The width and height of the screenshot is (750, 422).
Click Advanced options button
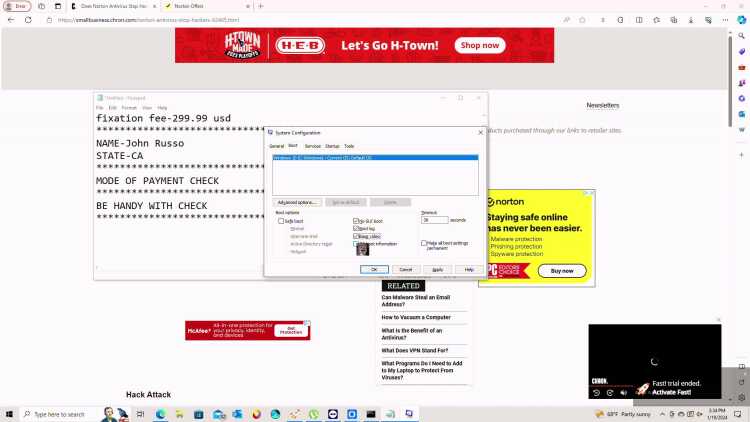pos(297,202)
